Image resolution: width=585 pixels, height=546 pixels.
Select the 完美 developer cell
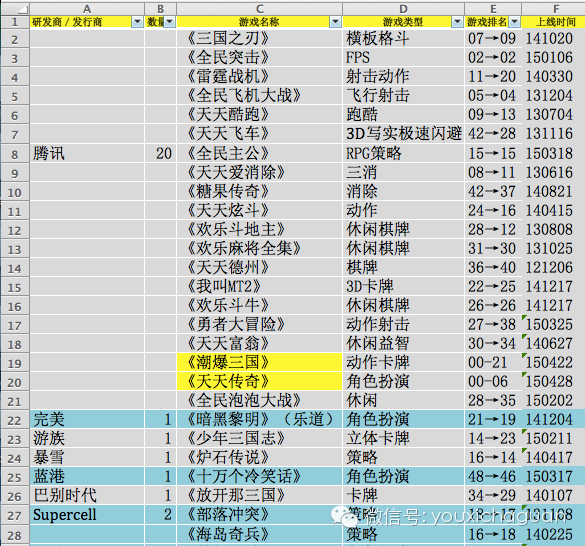(x=87, y=420)
